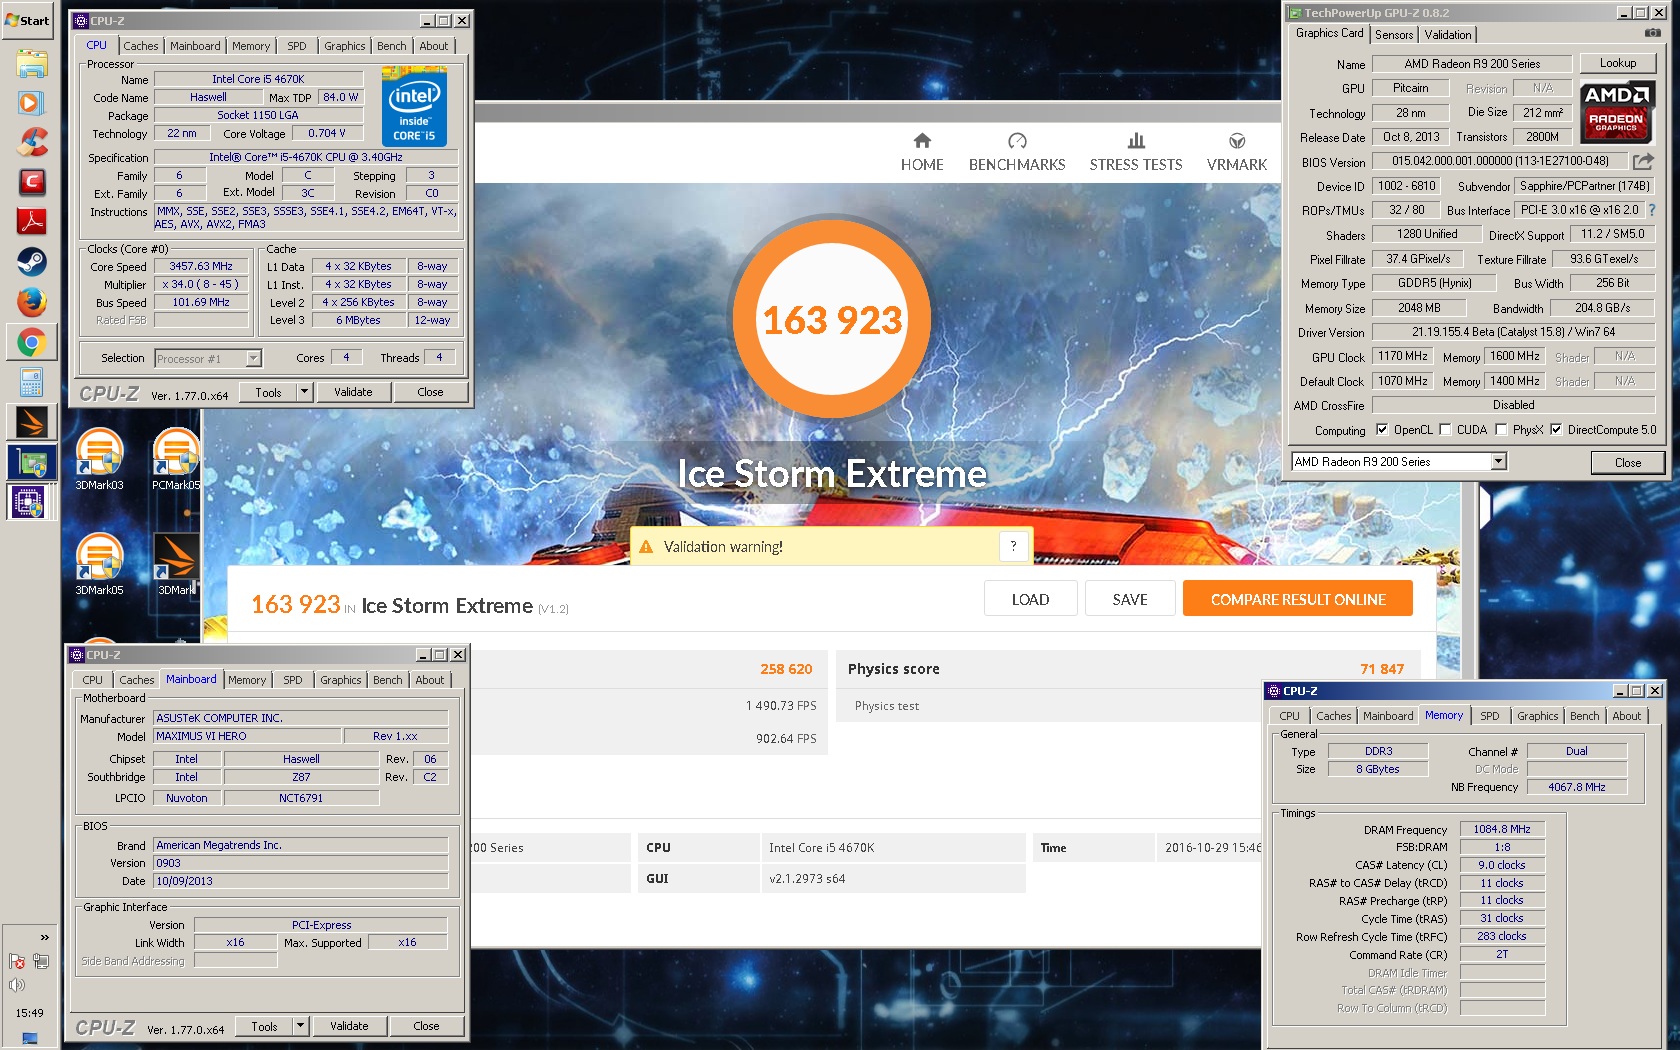Open Graphics tab in Mainboard CPU-Z window
Viewport: 1680px width, 1050px height.
341,680
